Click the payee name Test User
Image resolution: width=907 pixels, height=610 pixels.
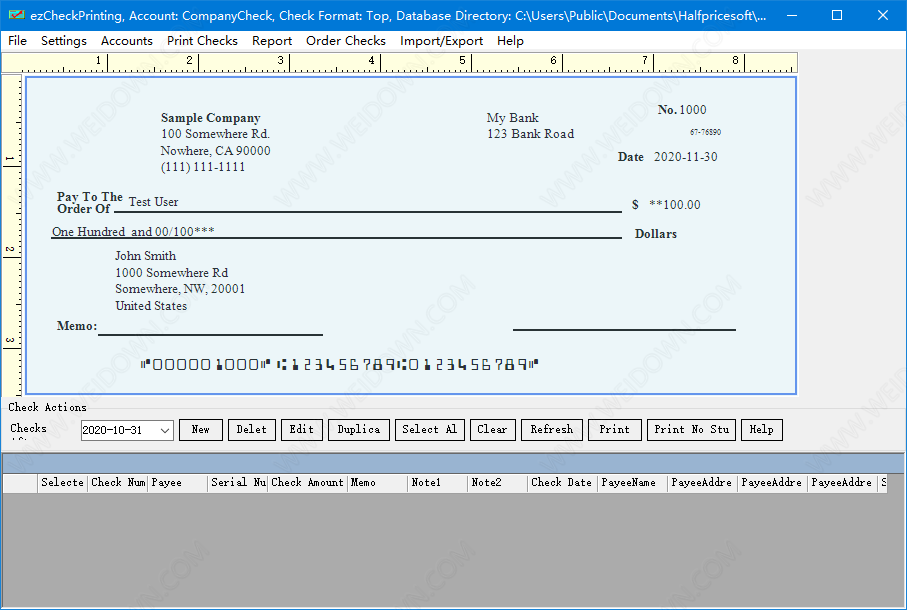[153, 202]
